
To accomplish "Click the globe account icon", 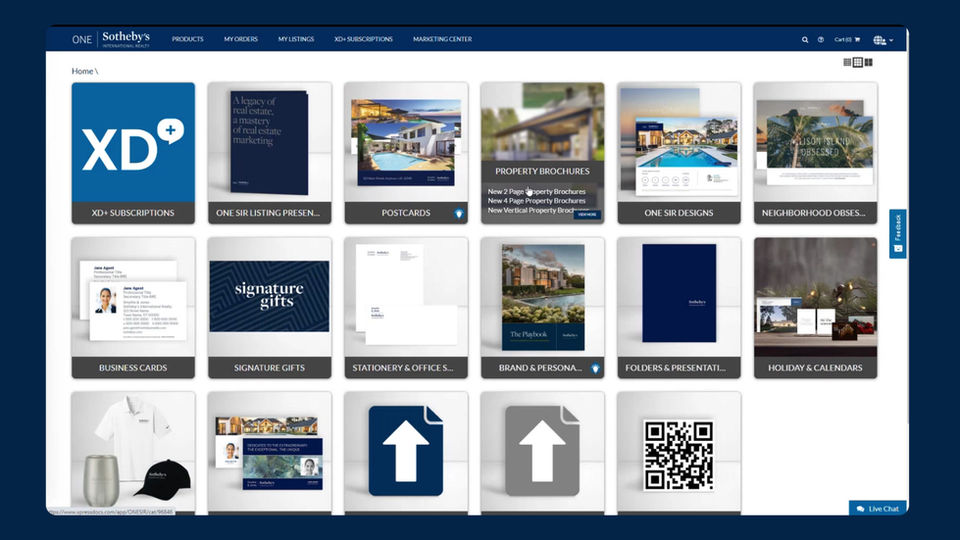I will pyautogui.click(x=879, y=40).
